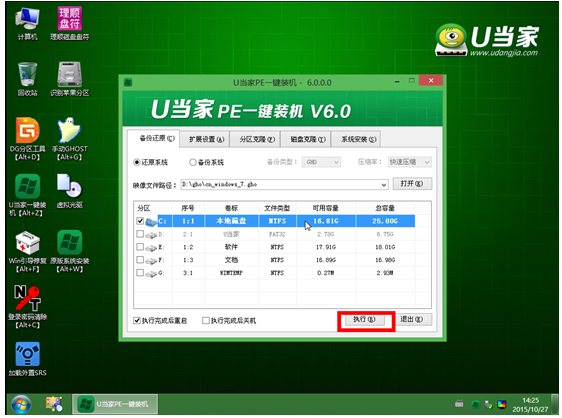Select the 软件 volume label cell
This screenshot has height=418, width=562.
[x=231, y=247]
